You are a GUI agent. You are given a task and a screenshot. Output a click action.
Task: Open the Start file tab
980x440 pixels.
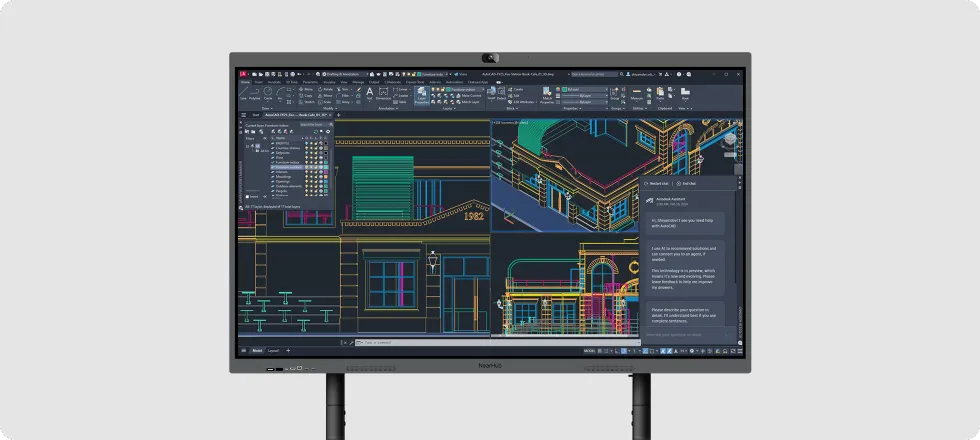(x=256, y=115)
